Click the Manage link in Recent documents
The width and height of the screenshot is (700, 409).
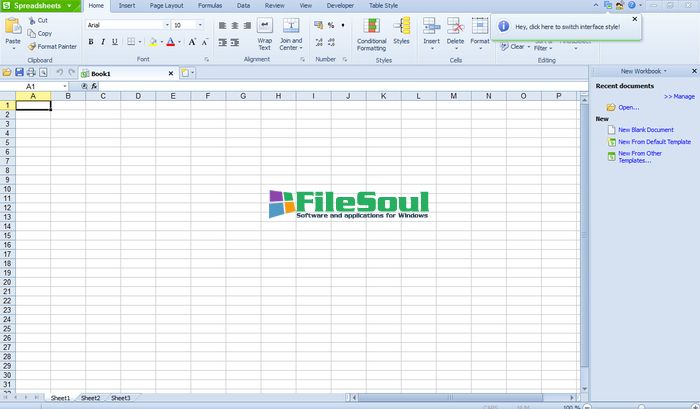click(x=679, y=96)
